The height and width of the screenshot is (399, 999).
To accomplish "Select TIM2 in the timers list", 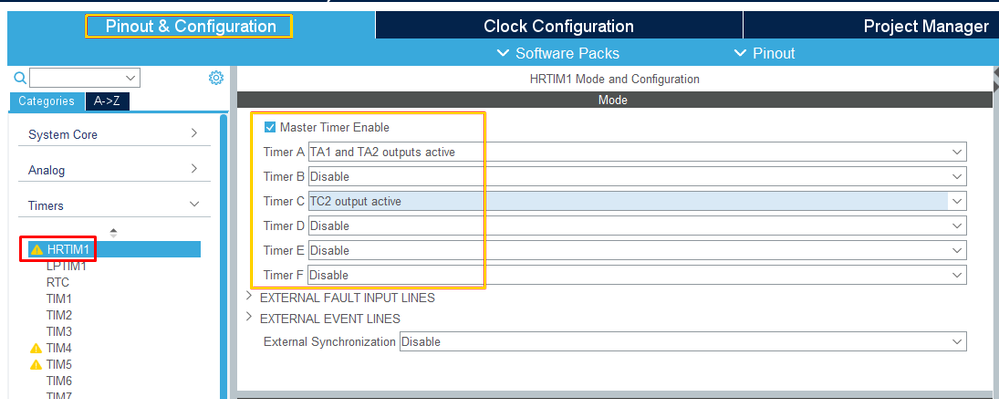I will pos(59,315).
